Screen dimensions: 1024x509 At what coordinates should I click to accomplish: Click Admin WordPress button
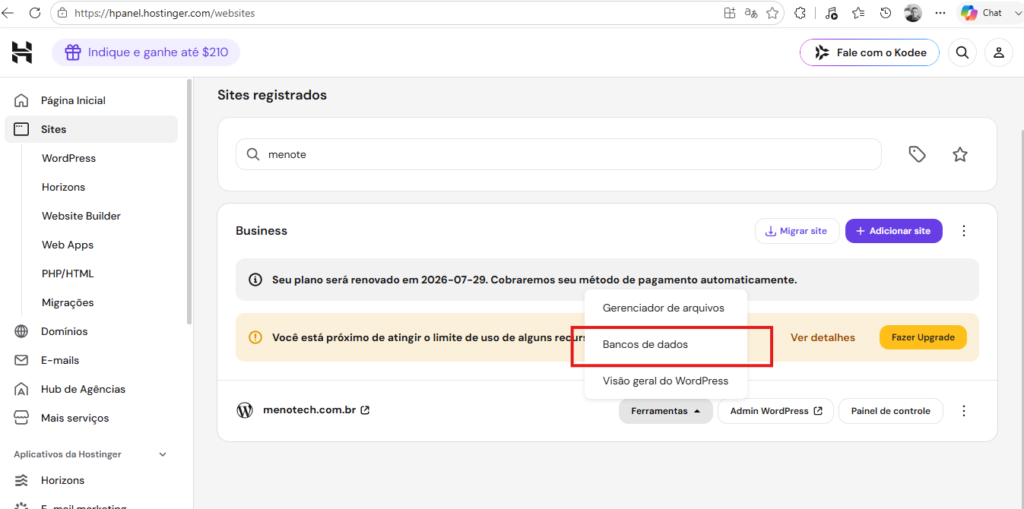point(775,411)
